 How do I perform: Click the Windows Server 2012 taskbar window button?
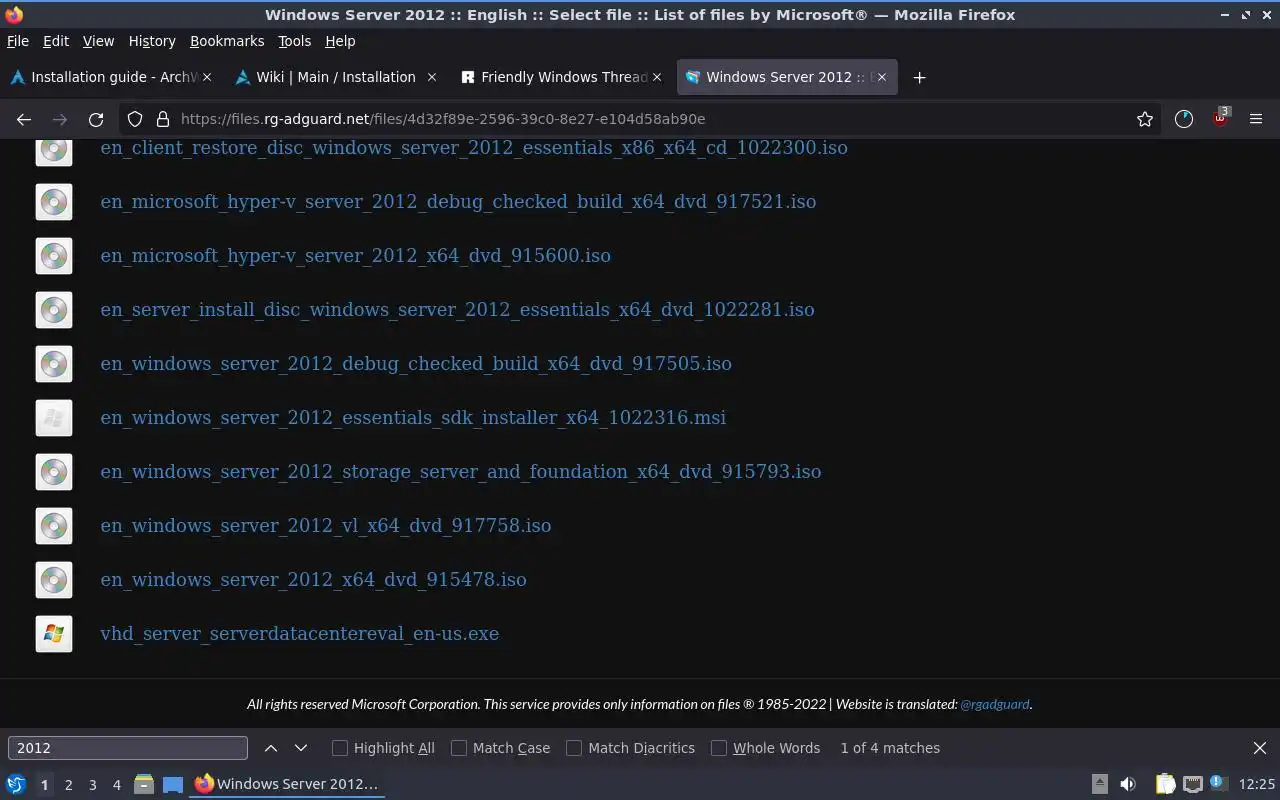(x=287, y=784)
